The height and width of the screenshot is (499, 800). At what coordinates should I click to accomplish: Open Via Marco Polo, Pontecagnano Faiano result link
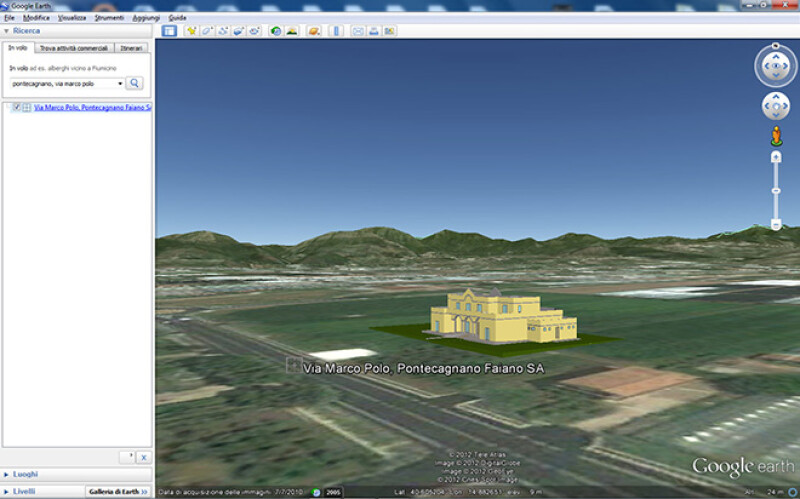click(92, 107)
